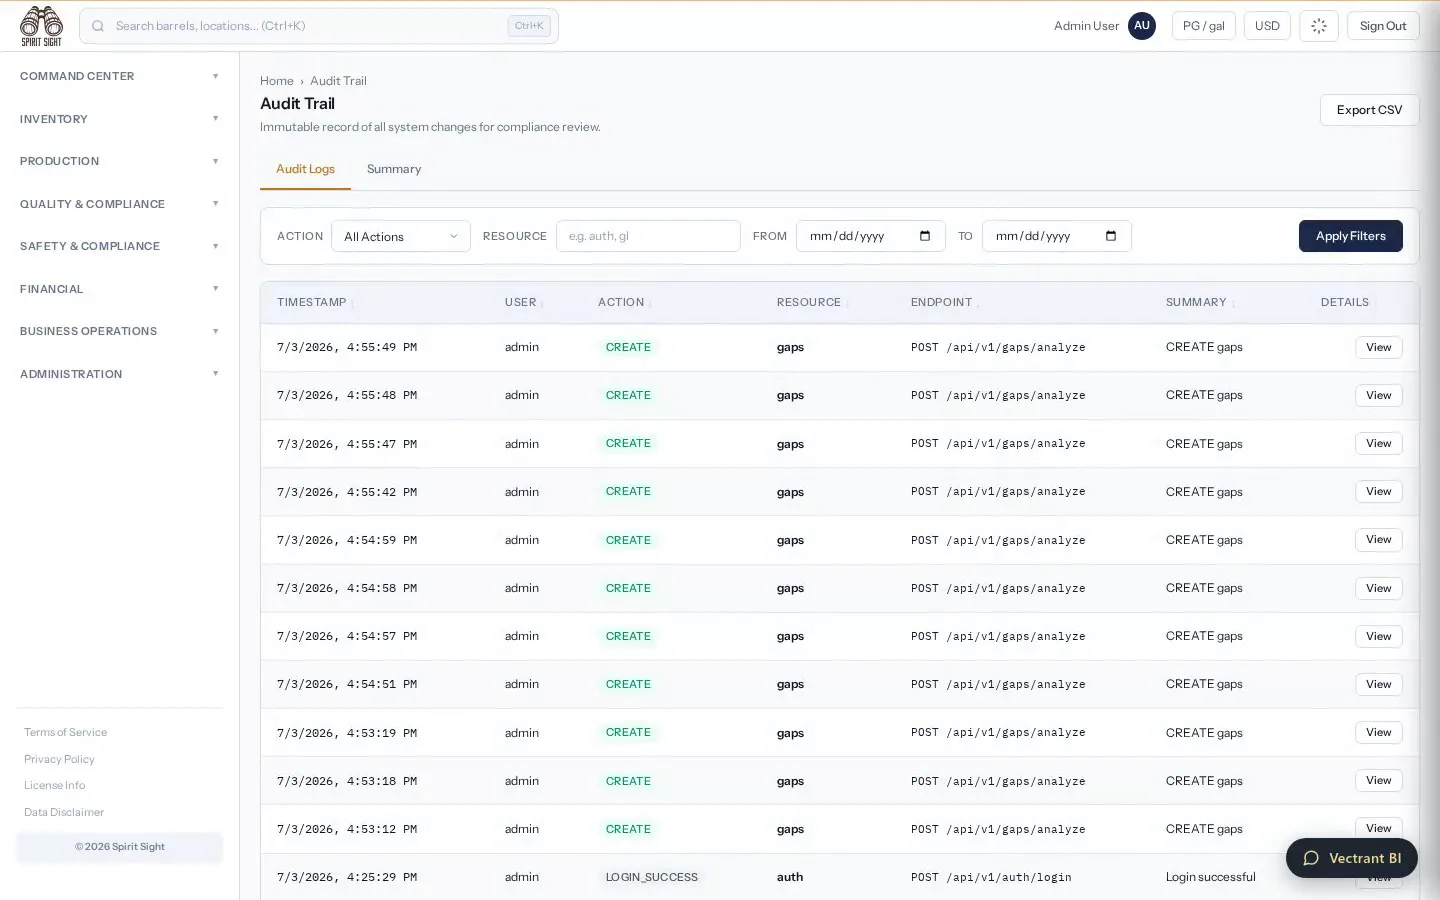The height and width of the screenshot is (900, 1440).
Task: View details for the 4:55:49 PM entry
Action: (1378, 347)
